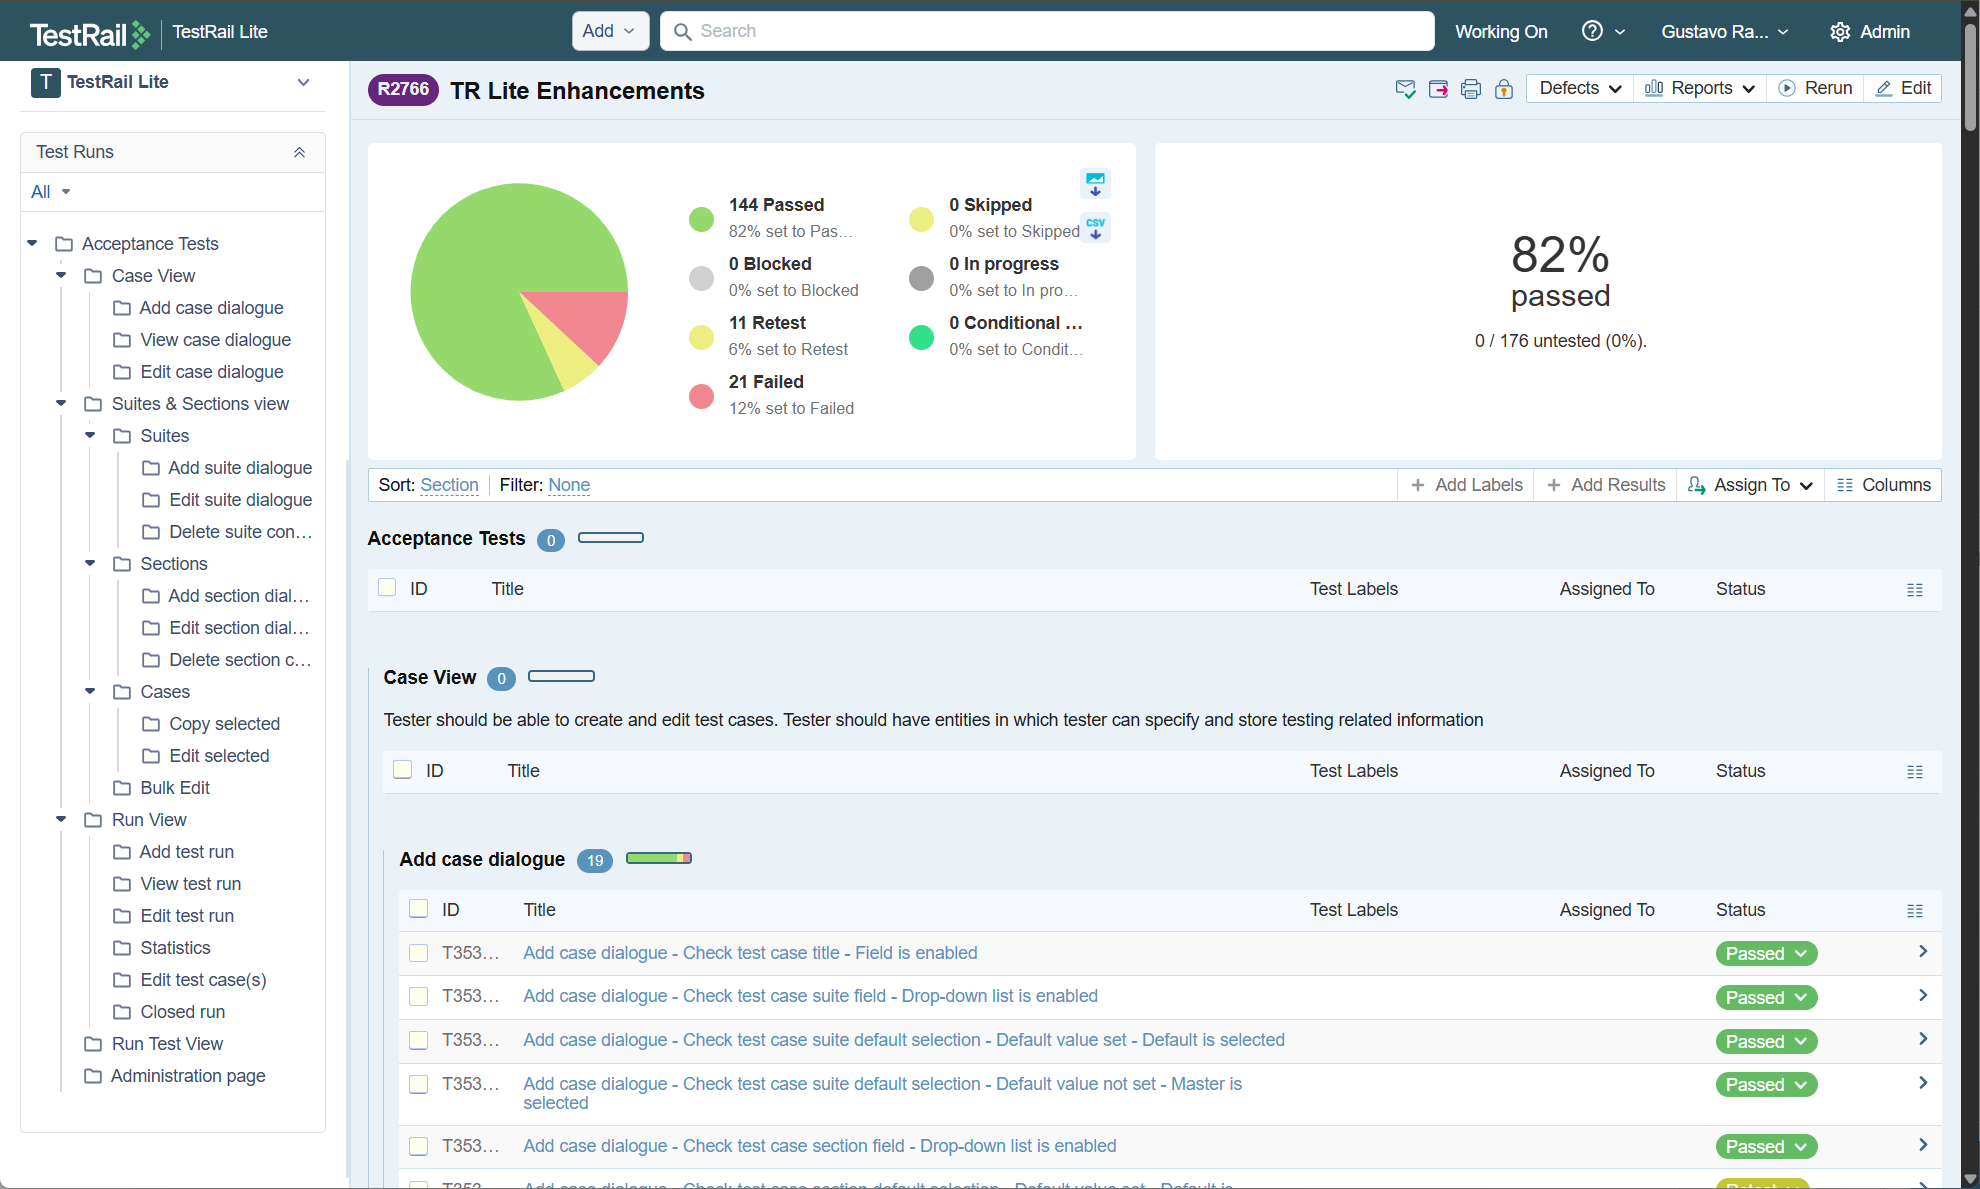Click the CSV download icon
1980x1189 pixels.
(x=1095, y=228)
